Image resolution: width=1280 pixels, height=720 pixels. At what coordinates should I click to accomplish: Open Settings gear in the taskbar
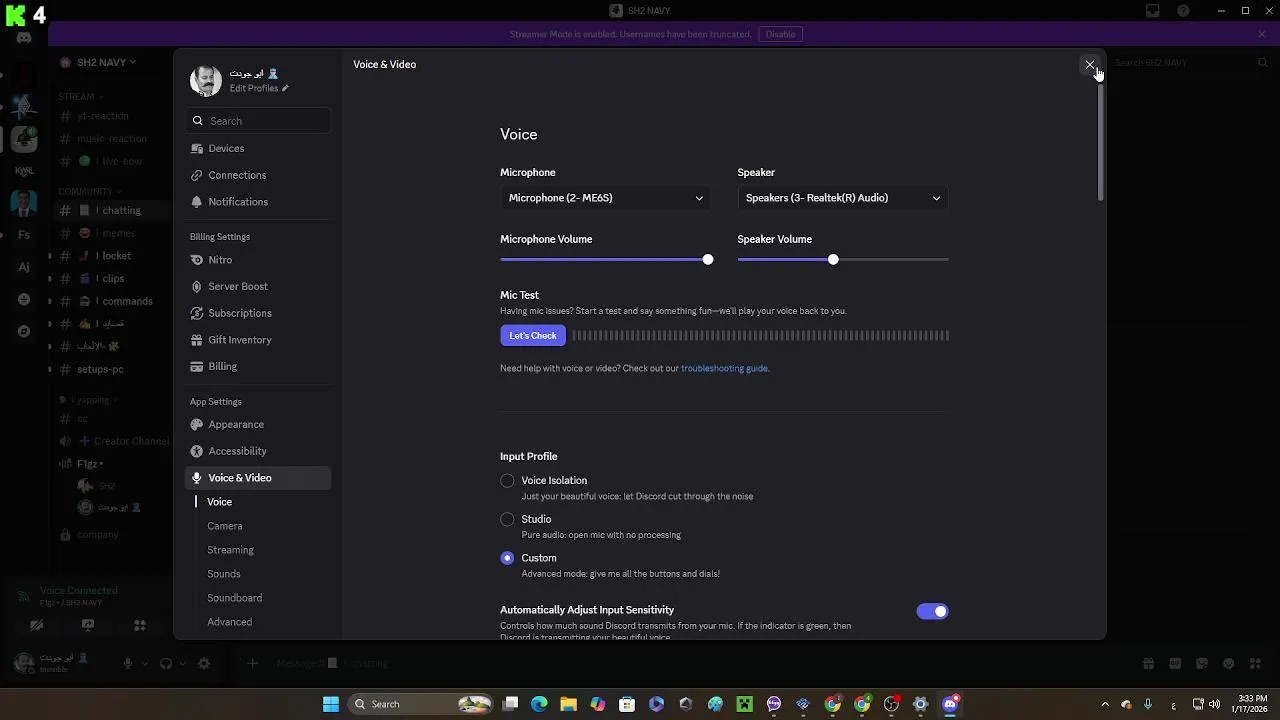tap(921, 704)
